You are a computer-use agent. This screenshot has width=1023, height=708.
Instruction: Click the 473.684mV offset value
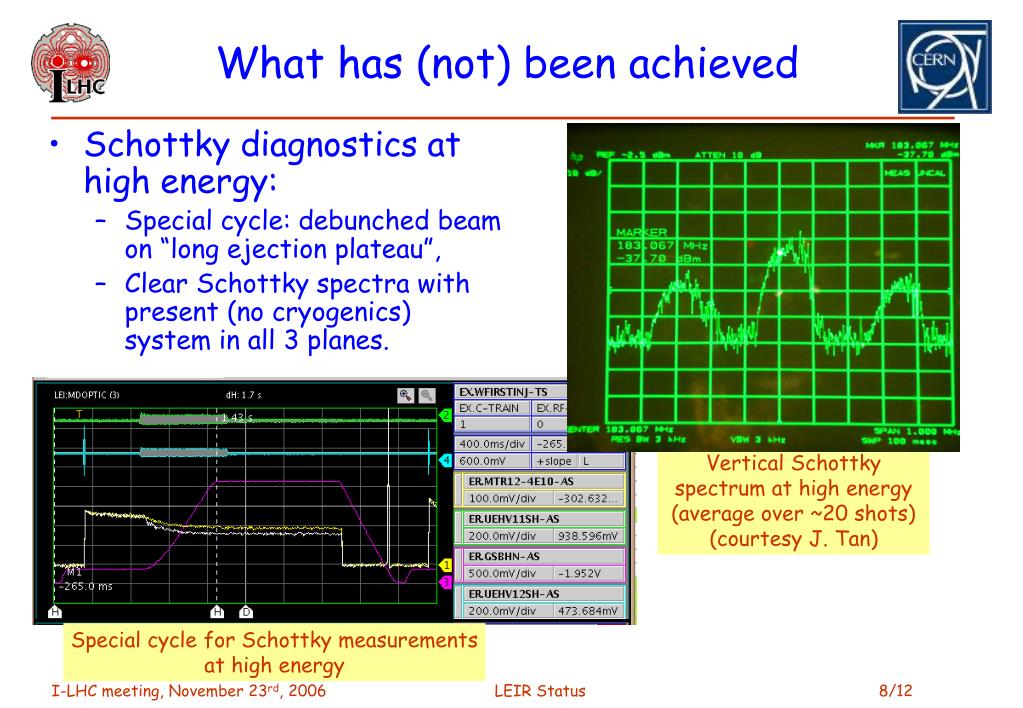click(590, 611)
